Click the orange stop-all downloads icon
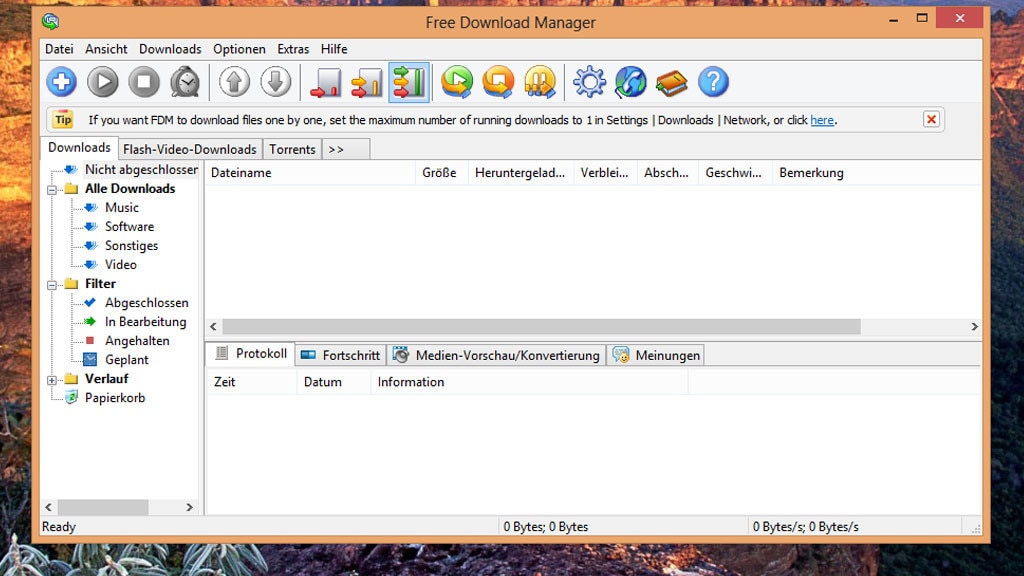 coord(498,82)
